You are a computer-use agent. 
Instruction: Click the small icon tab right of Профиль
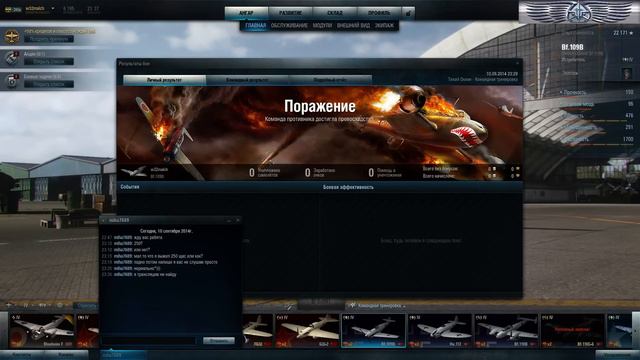(408, 13)
